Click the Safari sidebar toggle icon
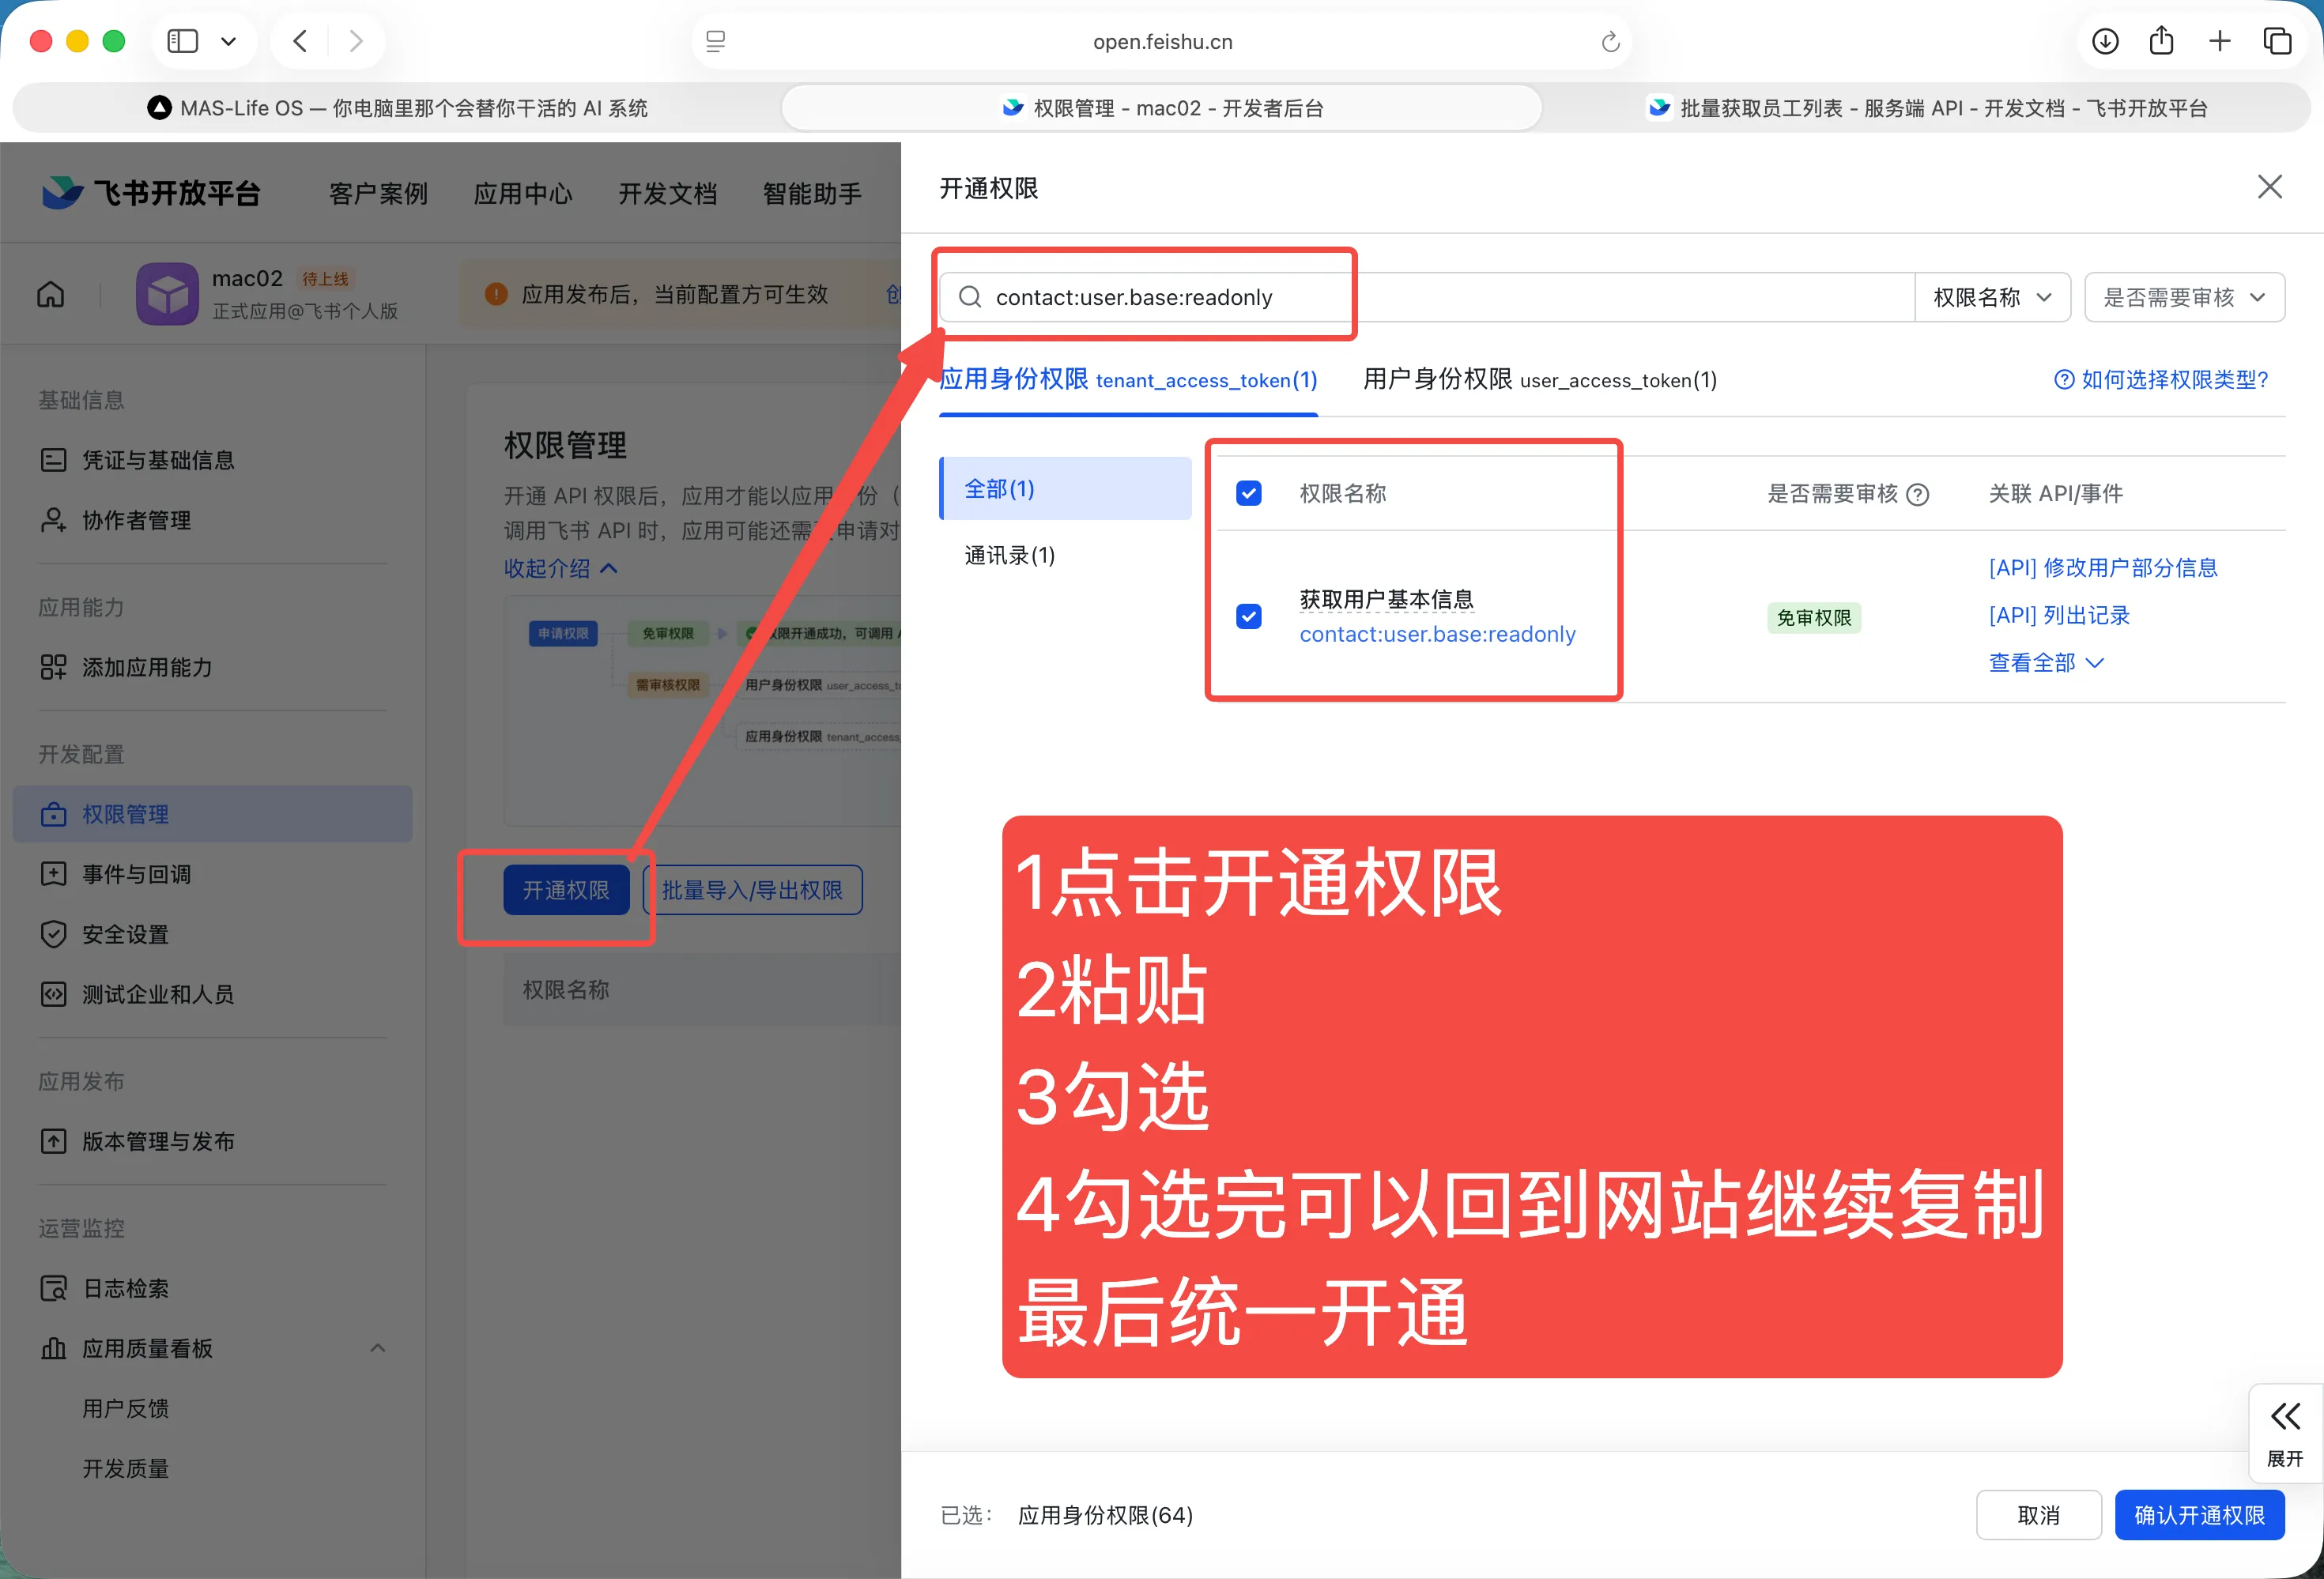Screen dimensions: 2324x1579 (182, 41)
